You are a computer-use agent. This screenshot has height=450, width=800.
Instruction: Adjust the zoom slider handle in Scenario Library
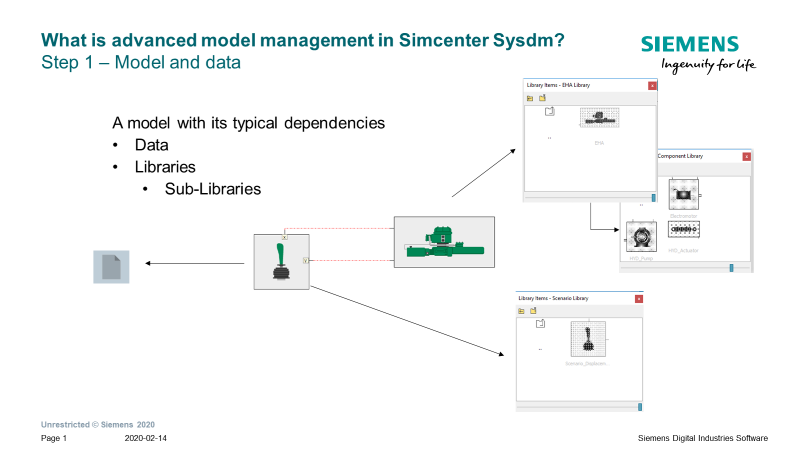click(x=640, y=407)
